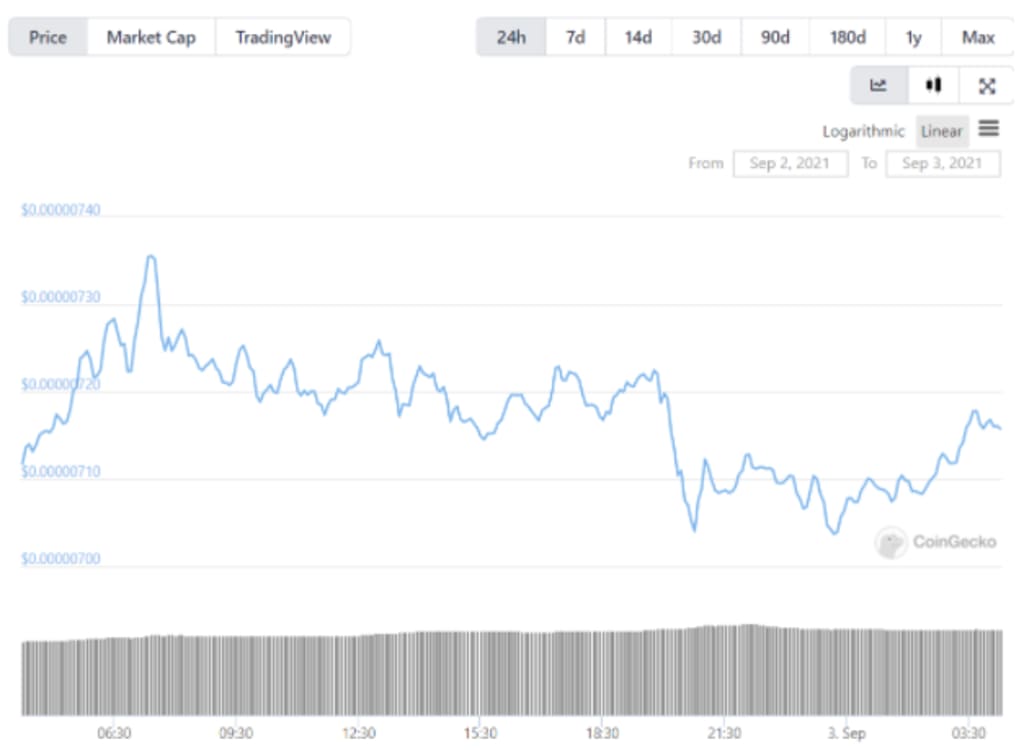Choose the 24h time range
Image resolution: width=1024 pixels, height=750 pixels.
(511, 37)
